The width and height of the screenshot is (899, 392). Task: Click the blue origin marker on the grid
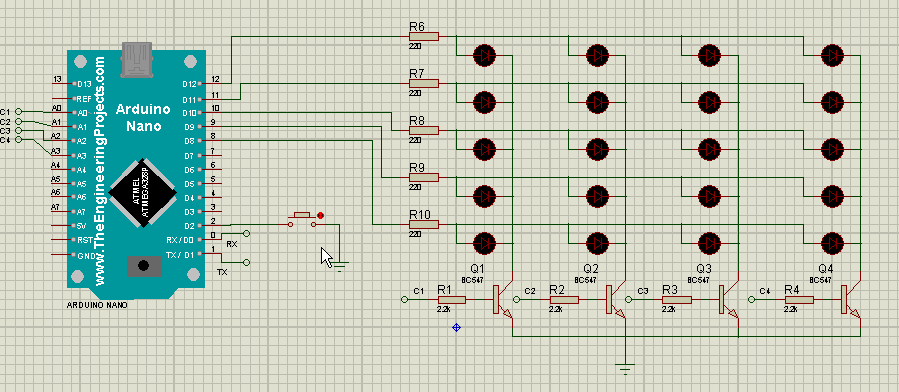point(456,327)
